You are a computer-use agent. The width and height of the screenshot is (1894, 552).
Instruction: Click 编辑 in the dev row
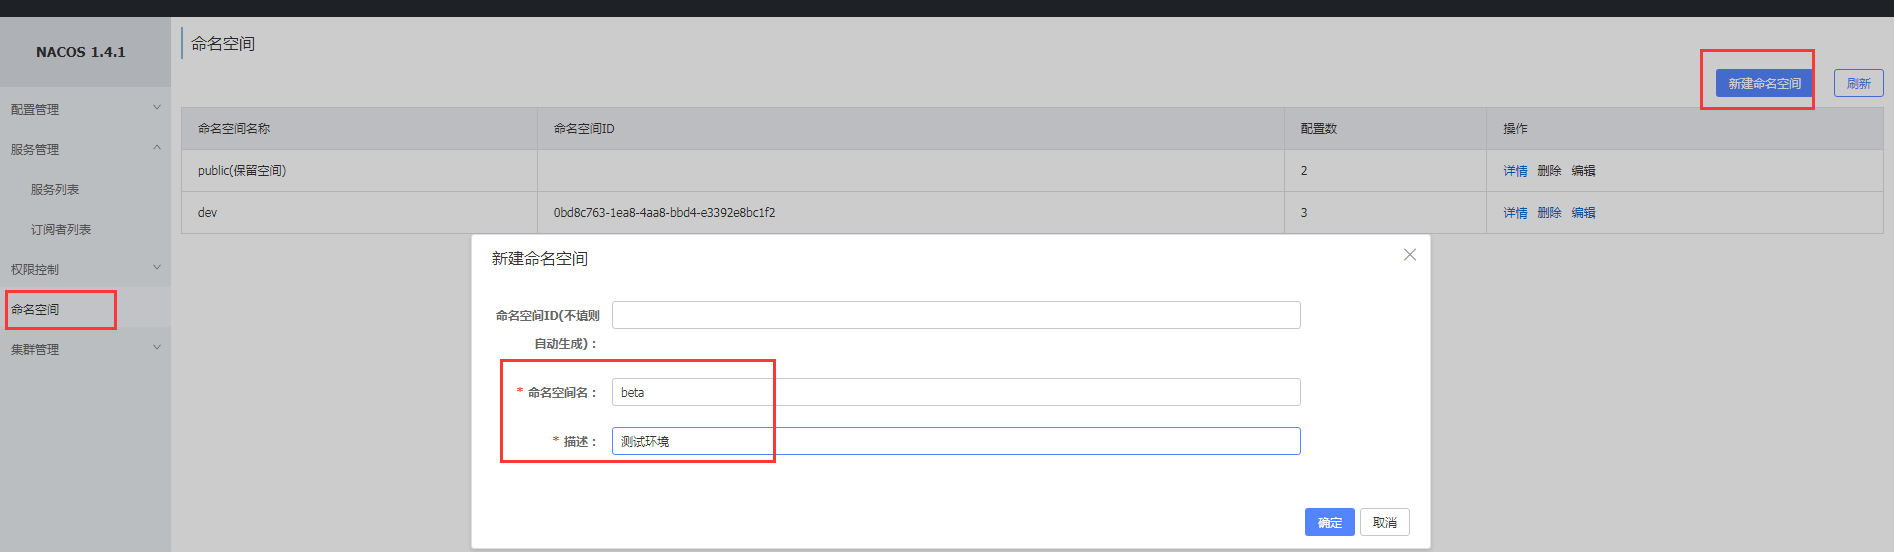pyautogui.click(x=1583, y=213)
